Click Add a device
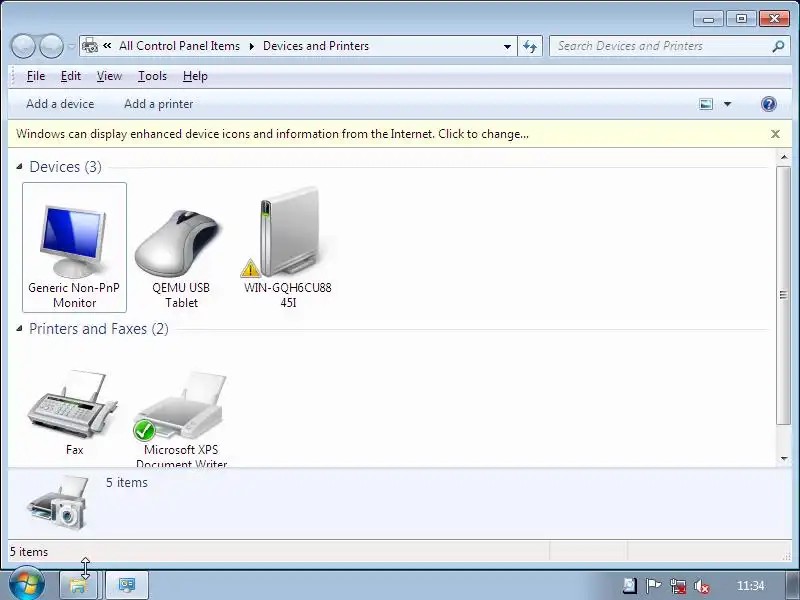 [x=60, y=104]
